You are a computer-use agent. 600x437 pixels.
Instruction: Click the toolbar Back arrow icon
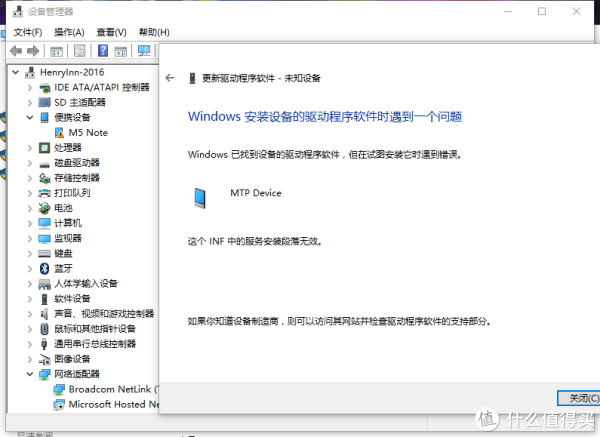[x=16, y=51]
